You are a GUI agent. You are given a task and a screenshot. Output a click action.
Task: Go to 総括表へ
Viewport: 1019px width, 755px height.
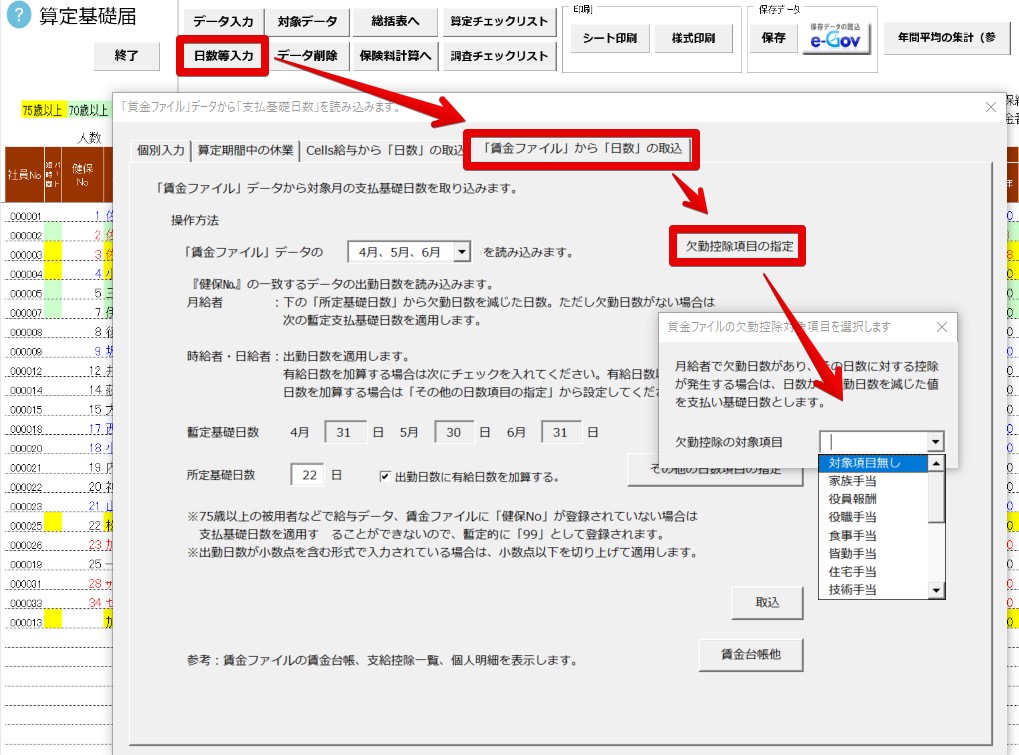(395, 21)
